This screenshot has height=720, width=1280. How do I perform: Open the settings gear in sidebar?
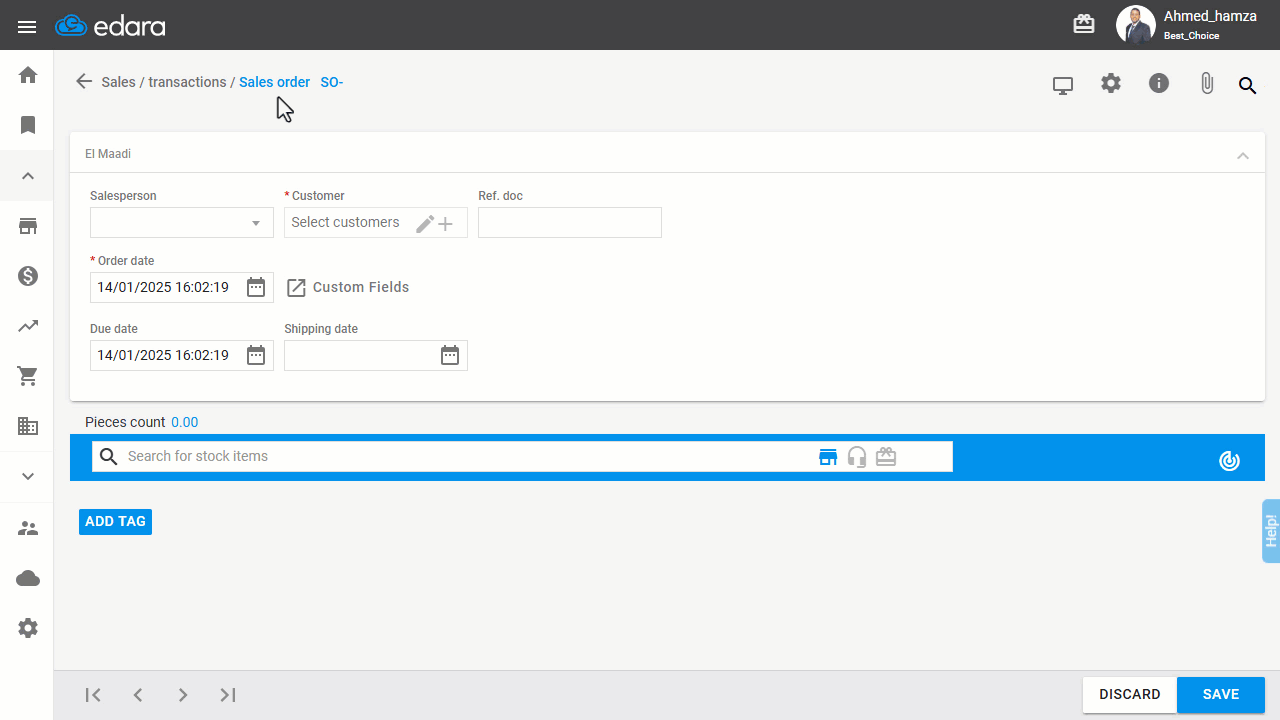coord(28,628)
